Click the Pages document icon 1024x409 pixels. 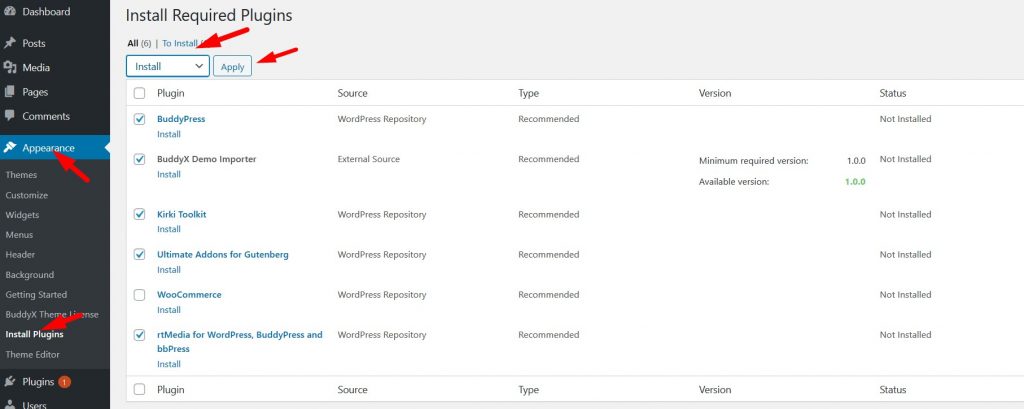point(10,92)
